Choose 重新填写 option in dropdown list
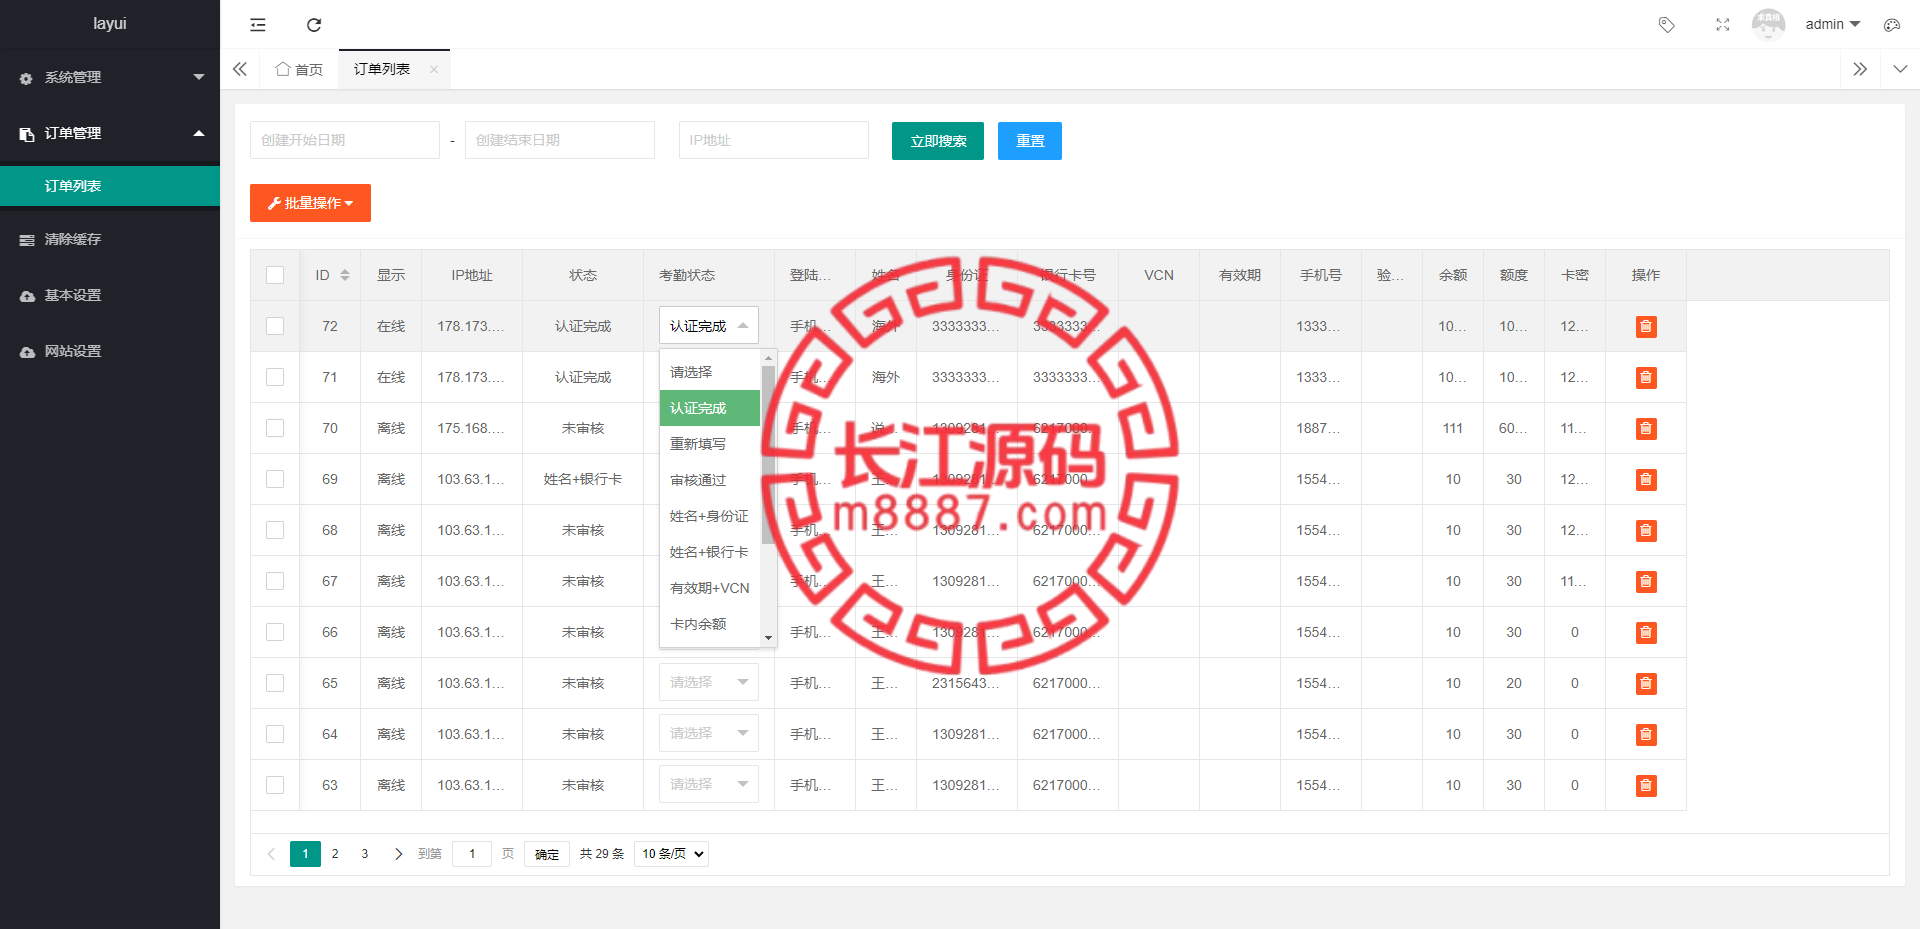The height and width of the screenshot is (929, 1920). (x=709, y=444)
